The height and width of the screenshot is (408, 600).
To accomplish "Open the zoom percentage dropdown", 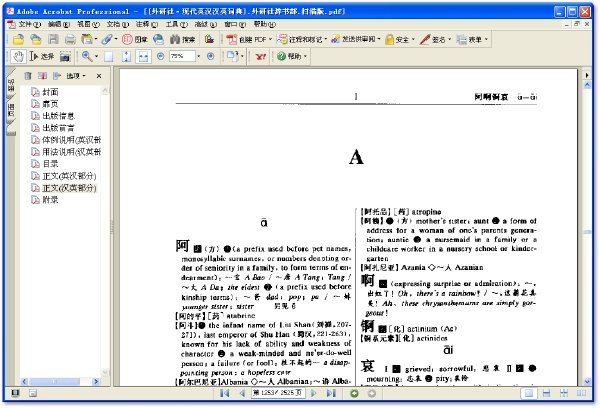I will pos(199,57).
